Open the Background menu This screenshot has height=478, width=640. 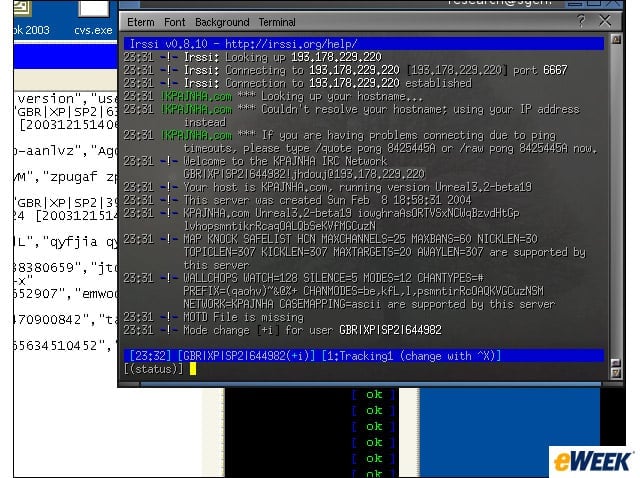[x=222, y=22]
